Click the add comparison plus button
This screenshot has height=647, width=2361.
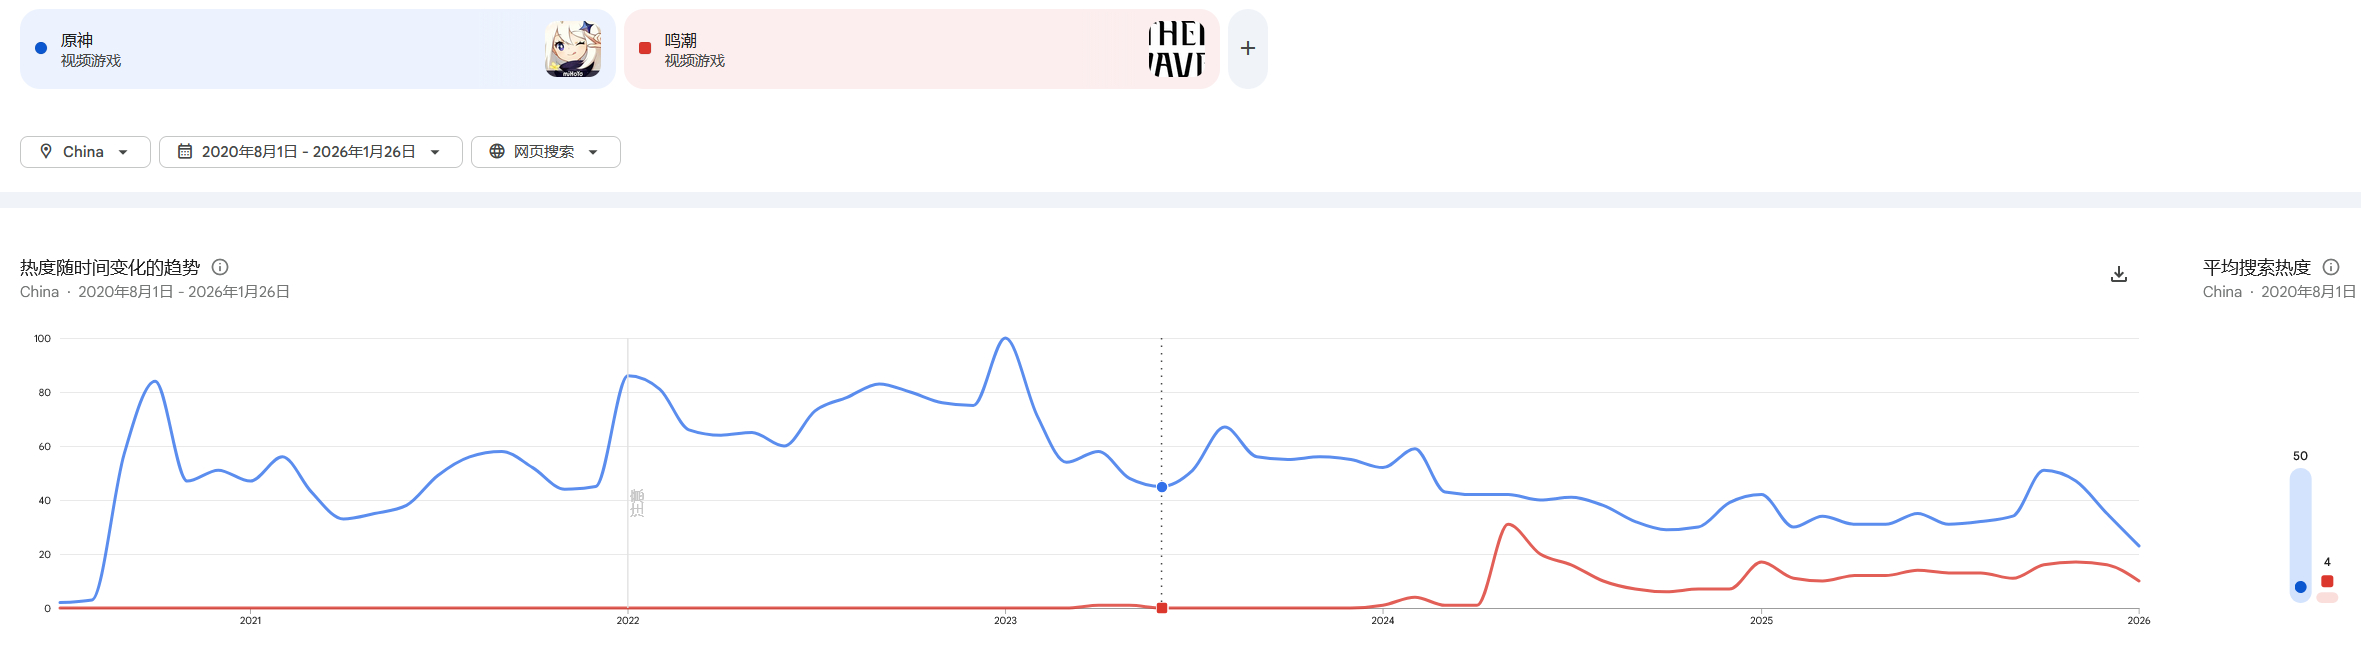1248,48
